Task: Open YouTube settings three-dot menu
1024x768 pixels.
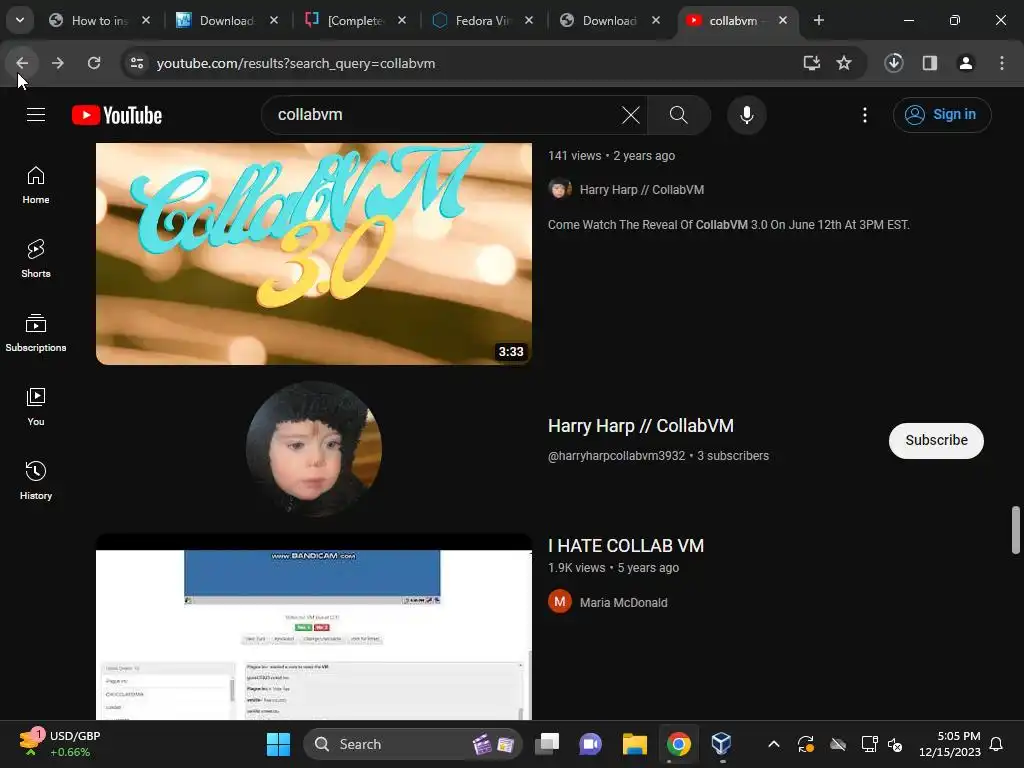Action: tap(865, 115)
